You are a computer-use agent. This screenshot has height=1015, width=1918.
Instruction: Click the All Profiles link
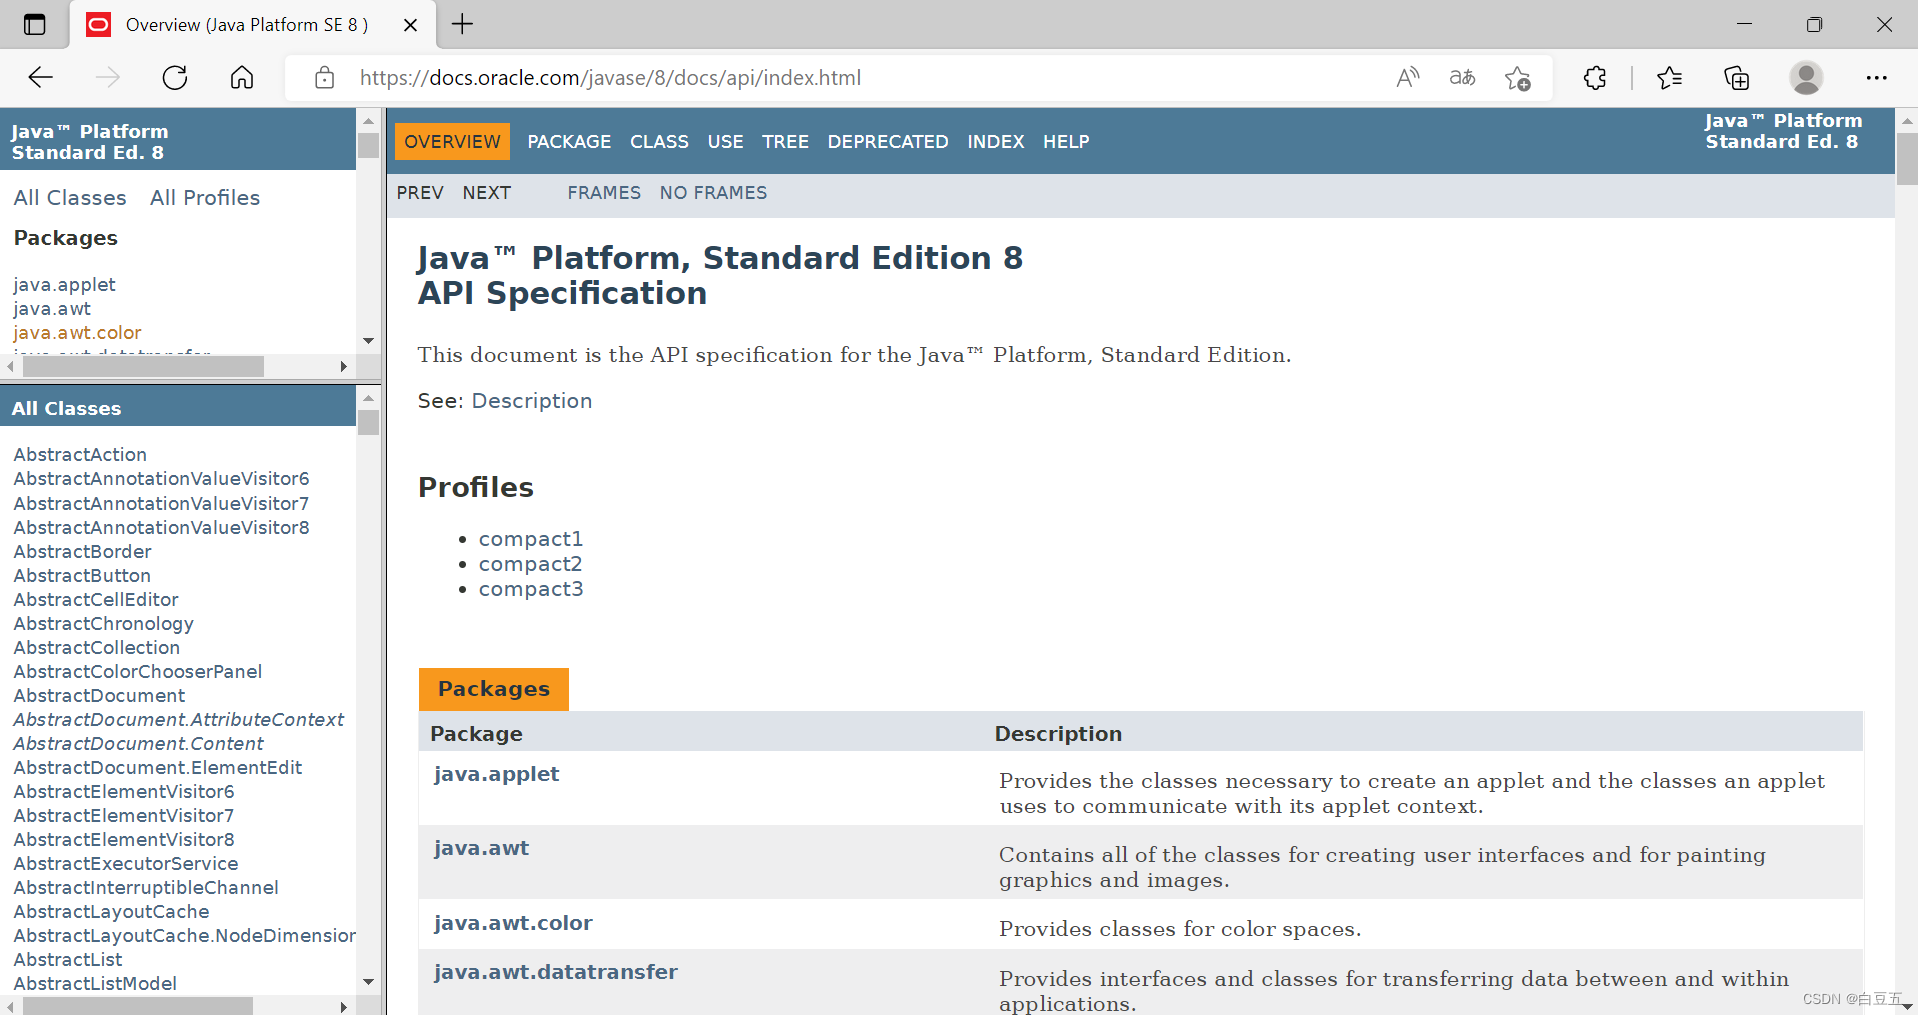[x=205, y=198]
